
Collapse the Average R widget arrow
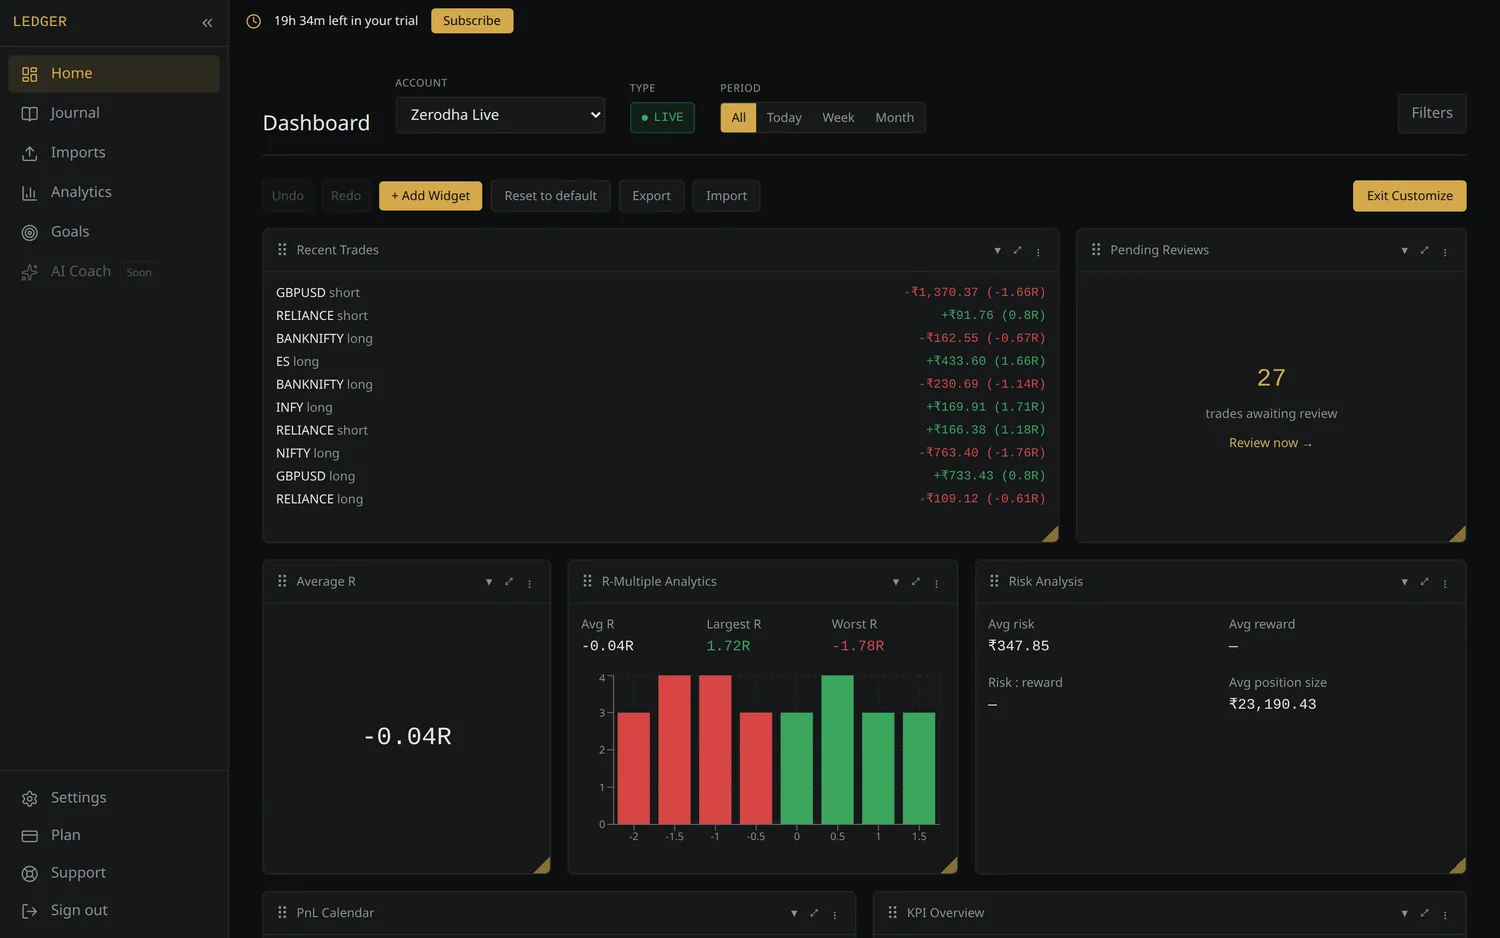[x=489, y=582]
